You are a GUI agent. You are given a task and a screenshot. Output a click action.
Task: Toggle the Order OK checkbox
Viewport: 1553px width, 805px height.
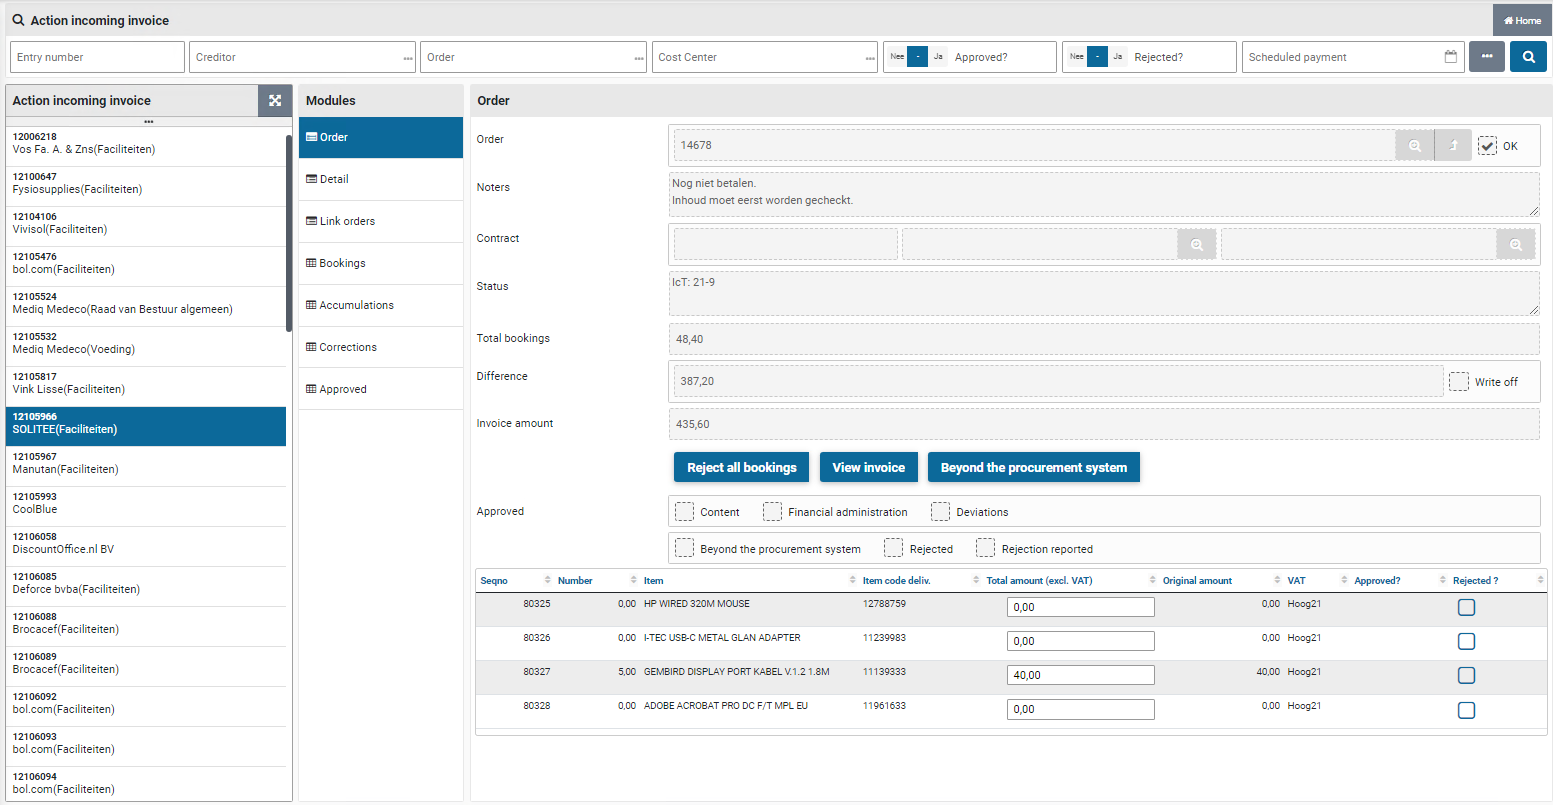coord(1487,146)
